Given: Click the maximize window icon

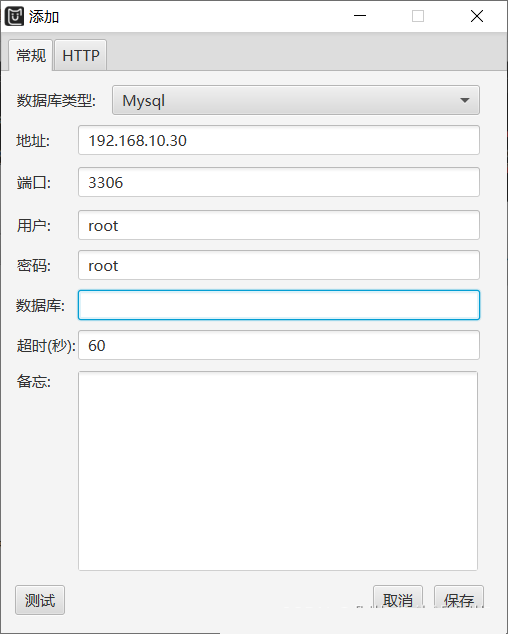Looking at the screenshot, I should (x=418, y=16).
